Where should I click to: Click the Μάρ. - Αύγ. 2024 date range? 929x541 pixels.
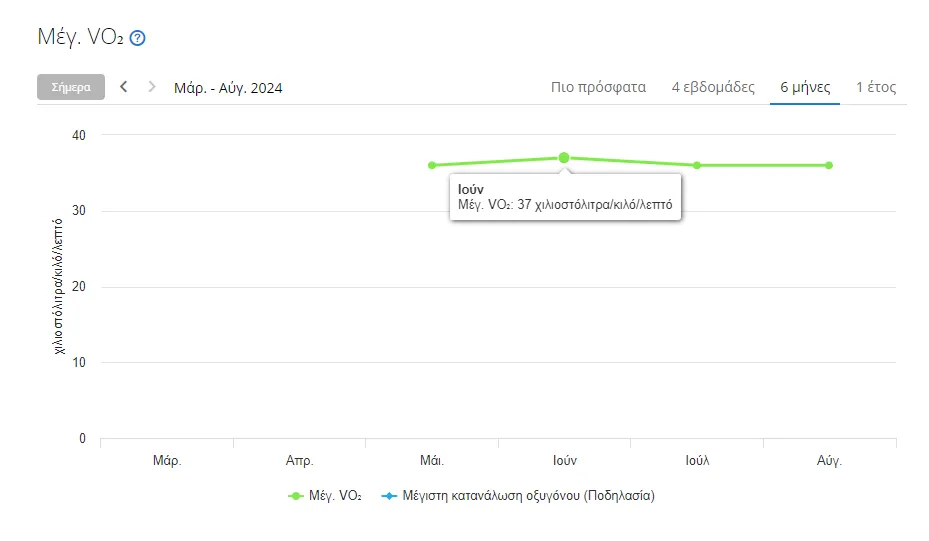coord(228,88)
